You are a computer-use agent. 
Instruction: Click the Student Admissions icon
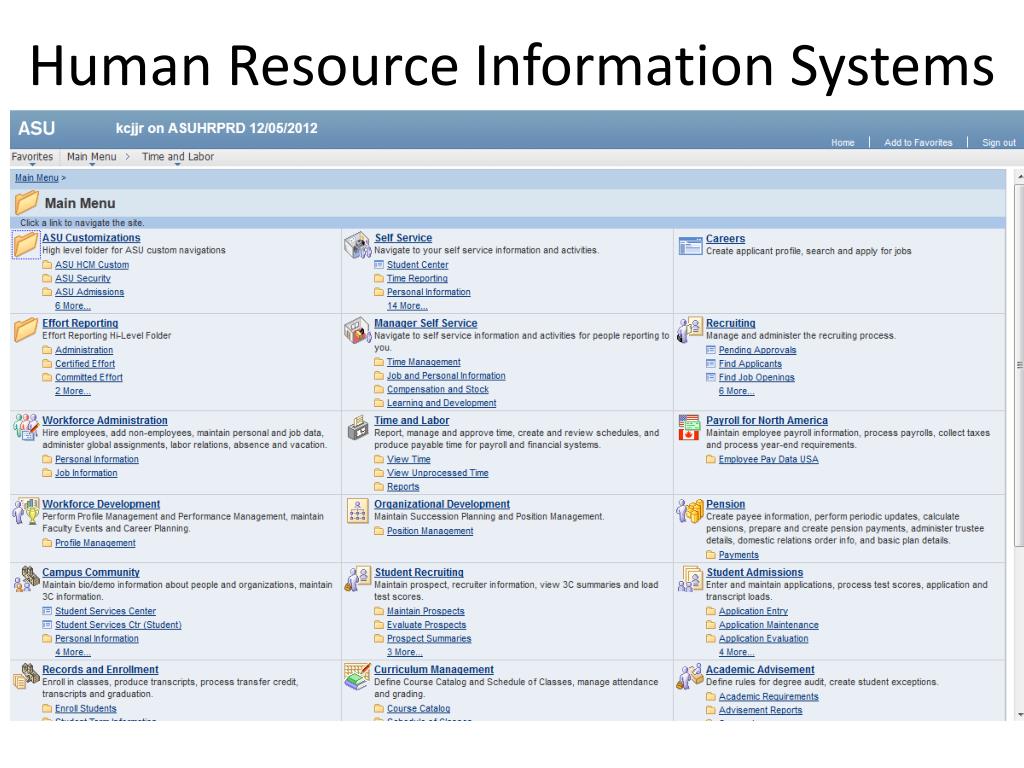pyautogui.click(x=690, y=579)
